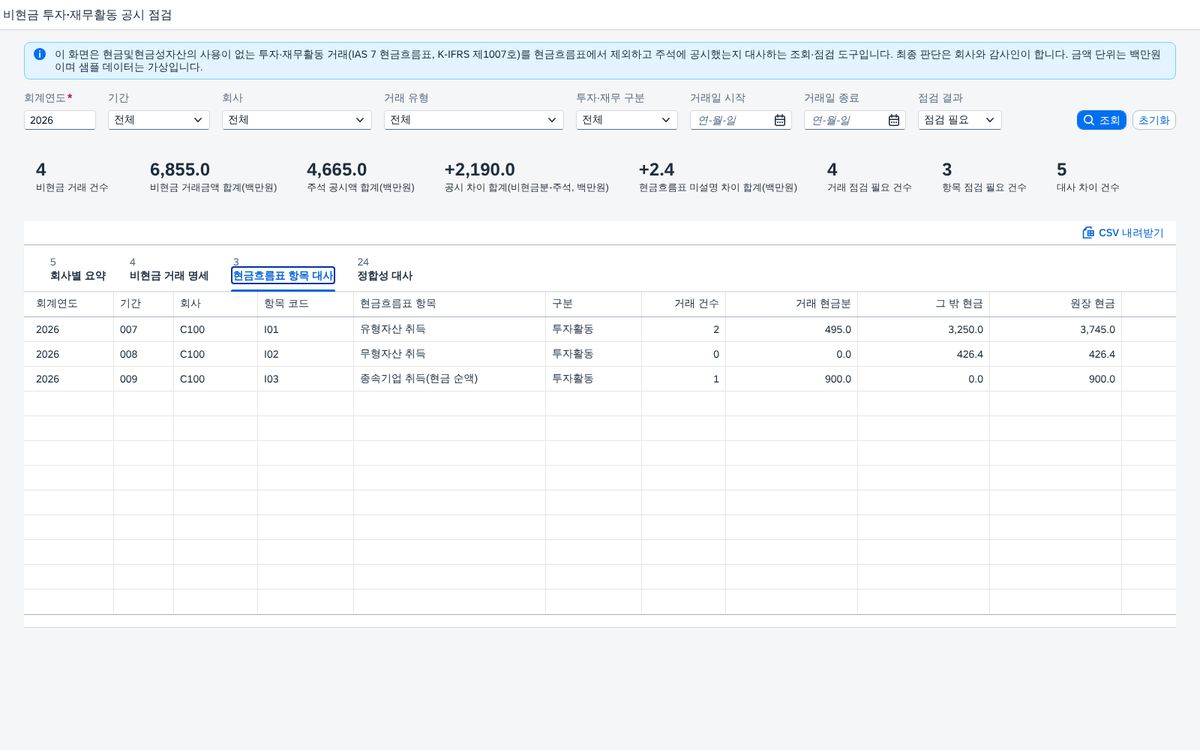Open the 투자·재무 구분 dropdown
This screenshot has width=1200, height=750.
click(x=627, y=120)
